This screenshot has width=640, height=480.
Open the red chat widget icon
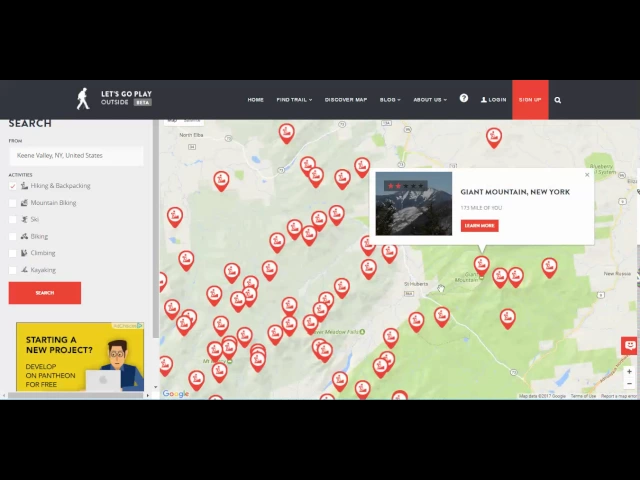point(630,346)
